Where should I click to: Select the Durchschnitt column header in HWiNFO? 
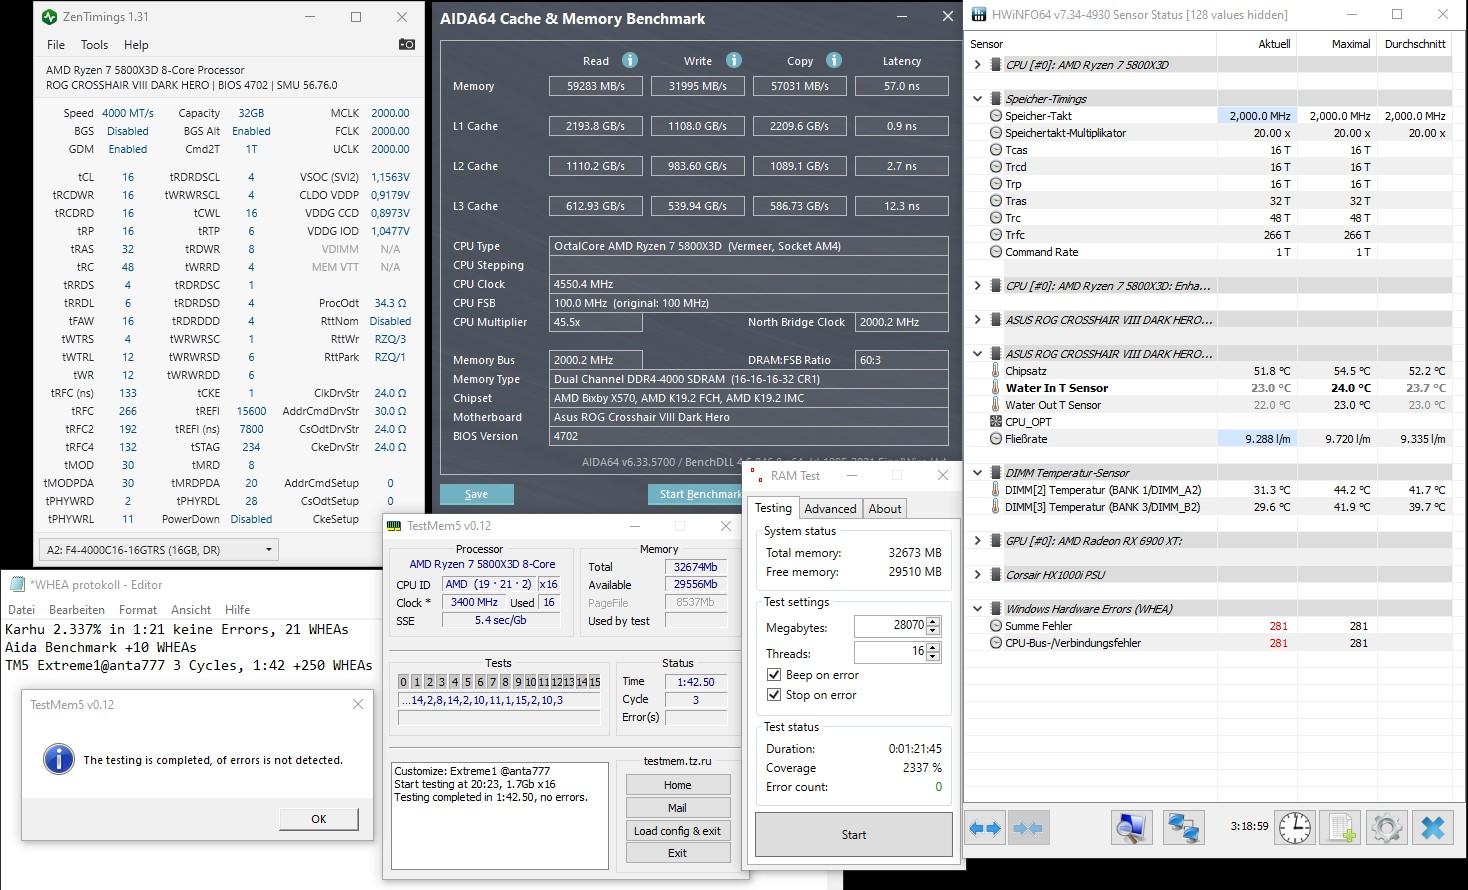click(x=1414, y=44)
